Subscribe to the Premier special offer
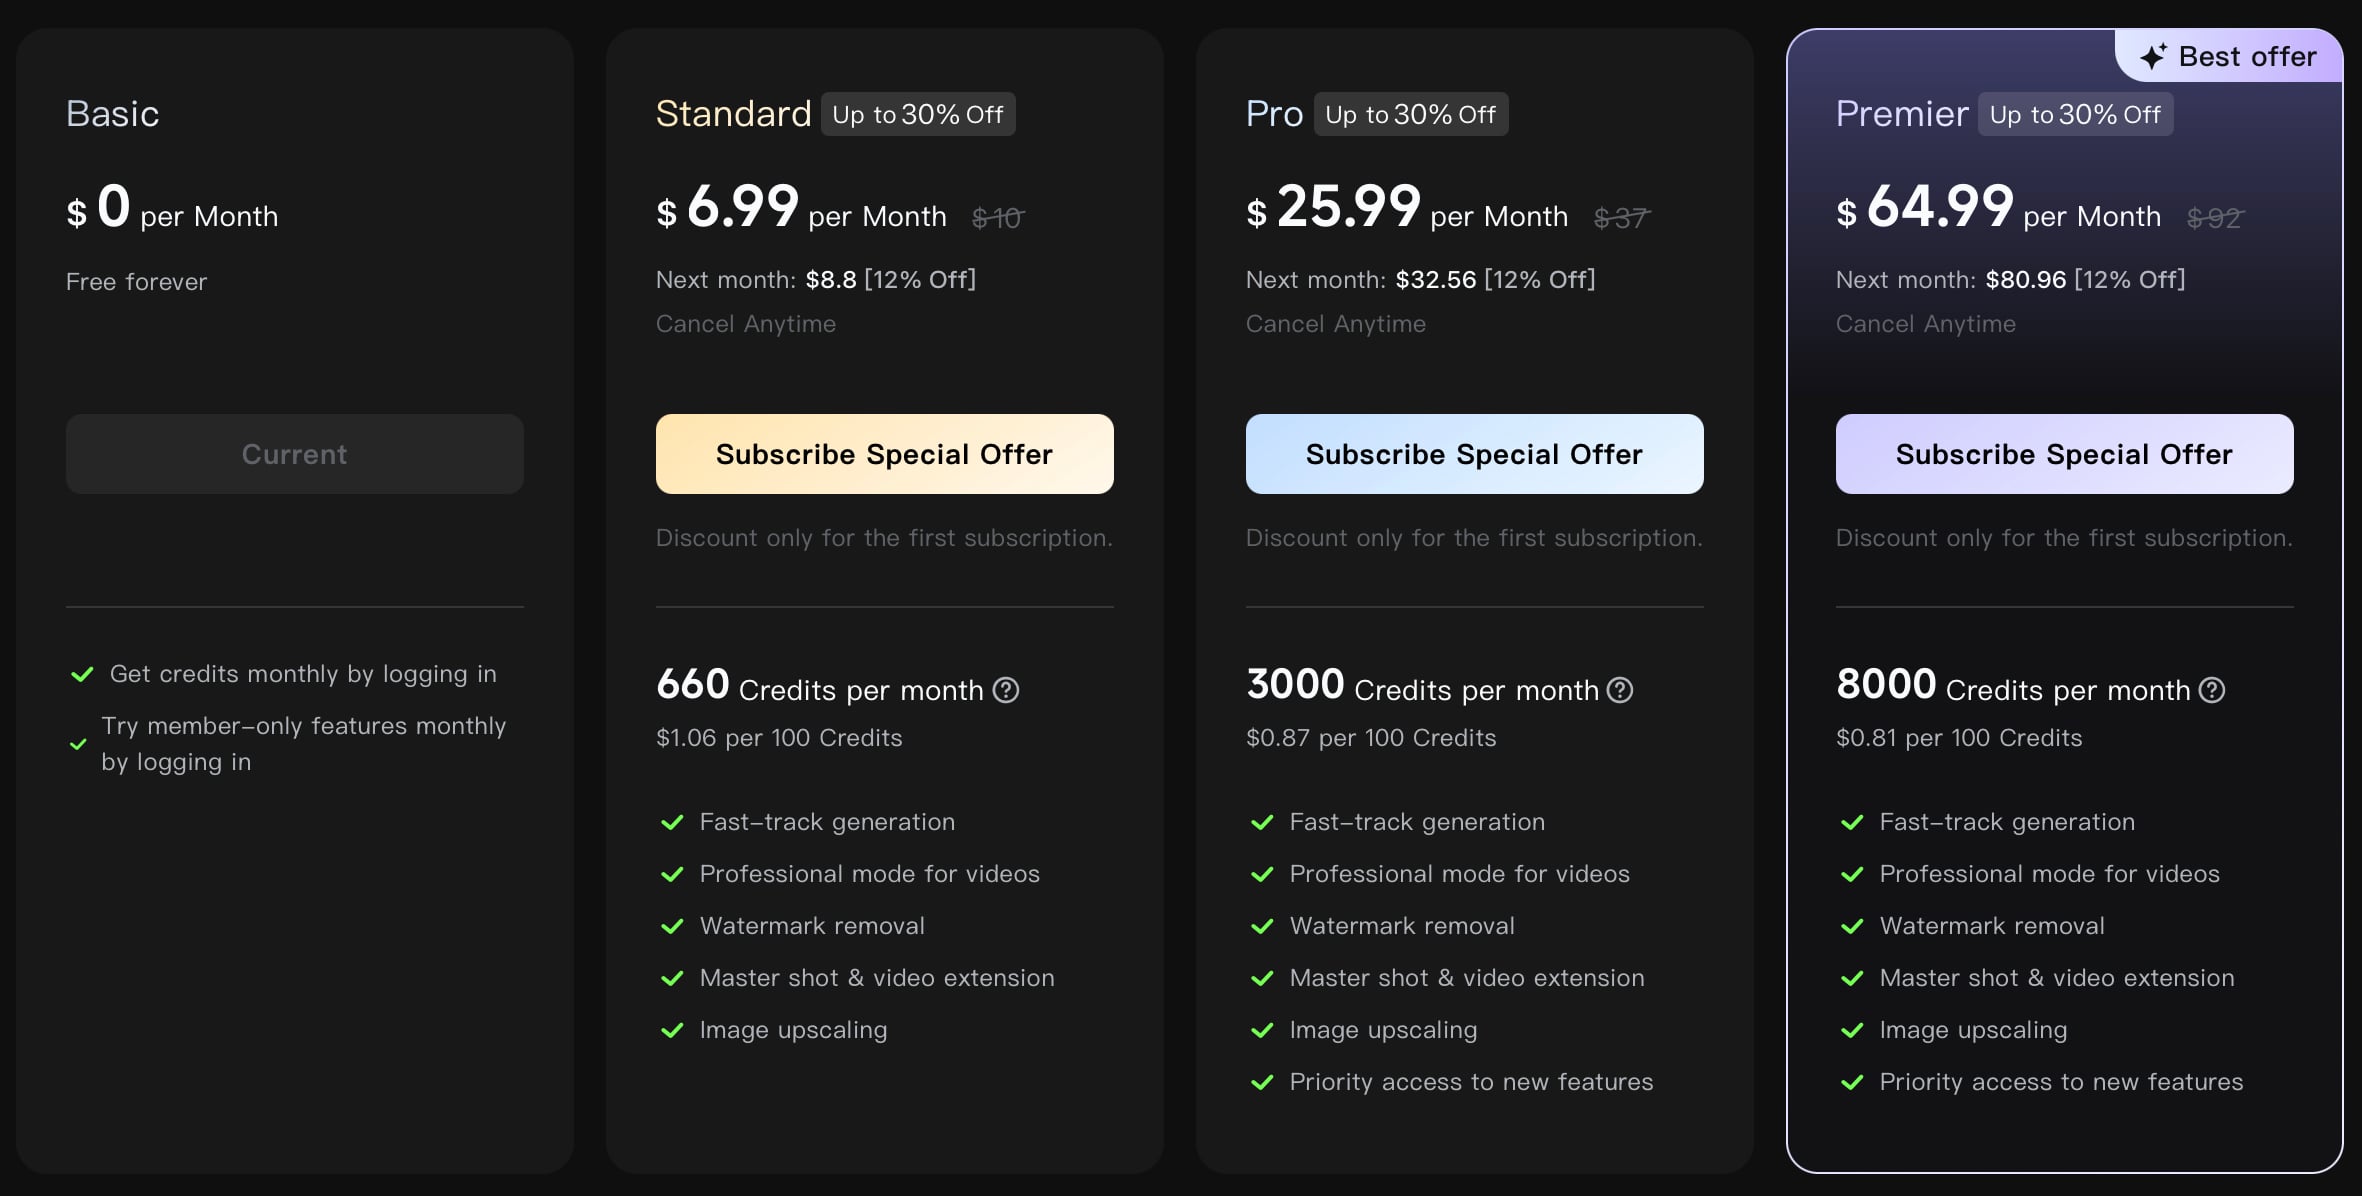 [x=2065, y=454]
